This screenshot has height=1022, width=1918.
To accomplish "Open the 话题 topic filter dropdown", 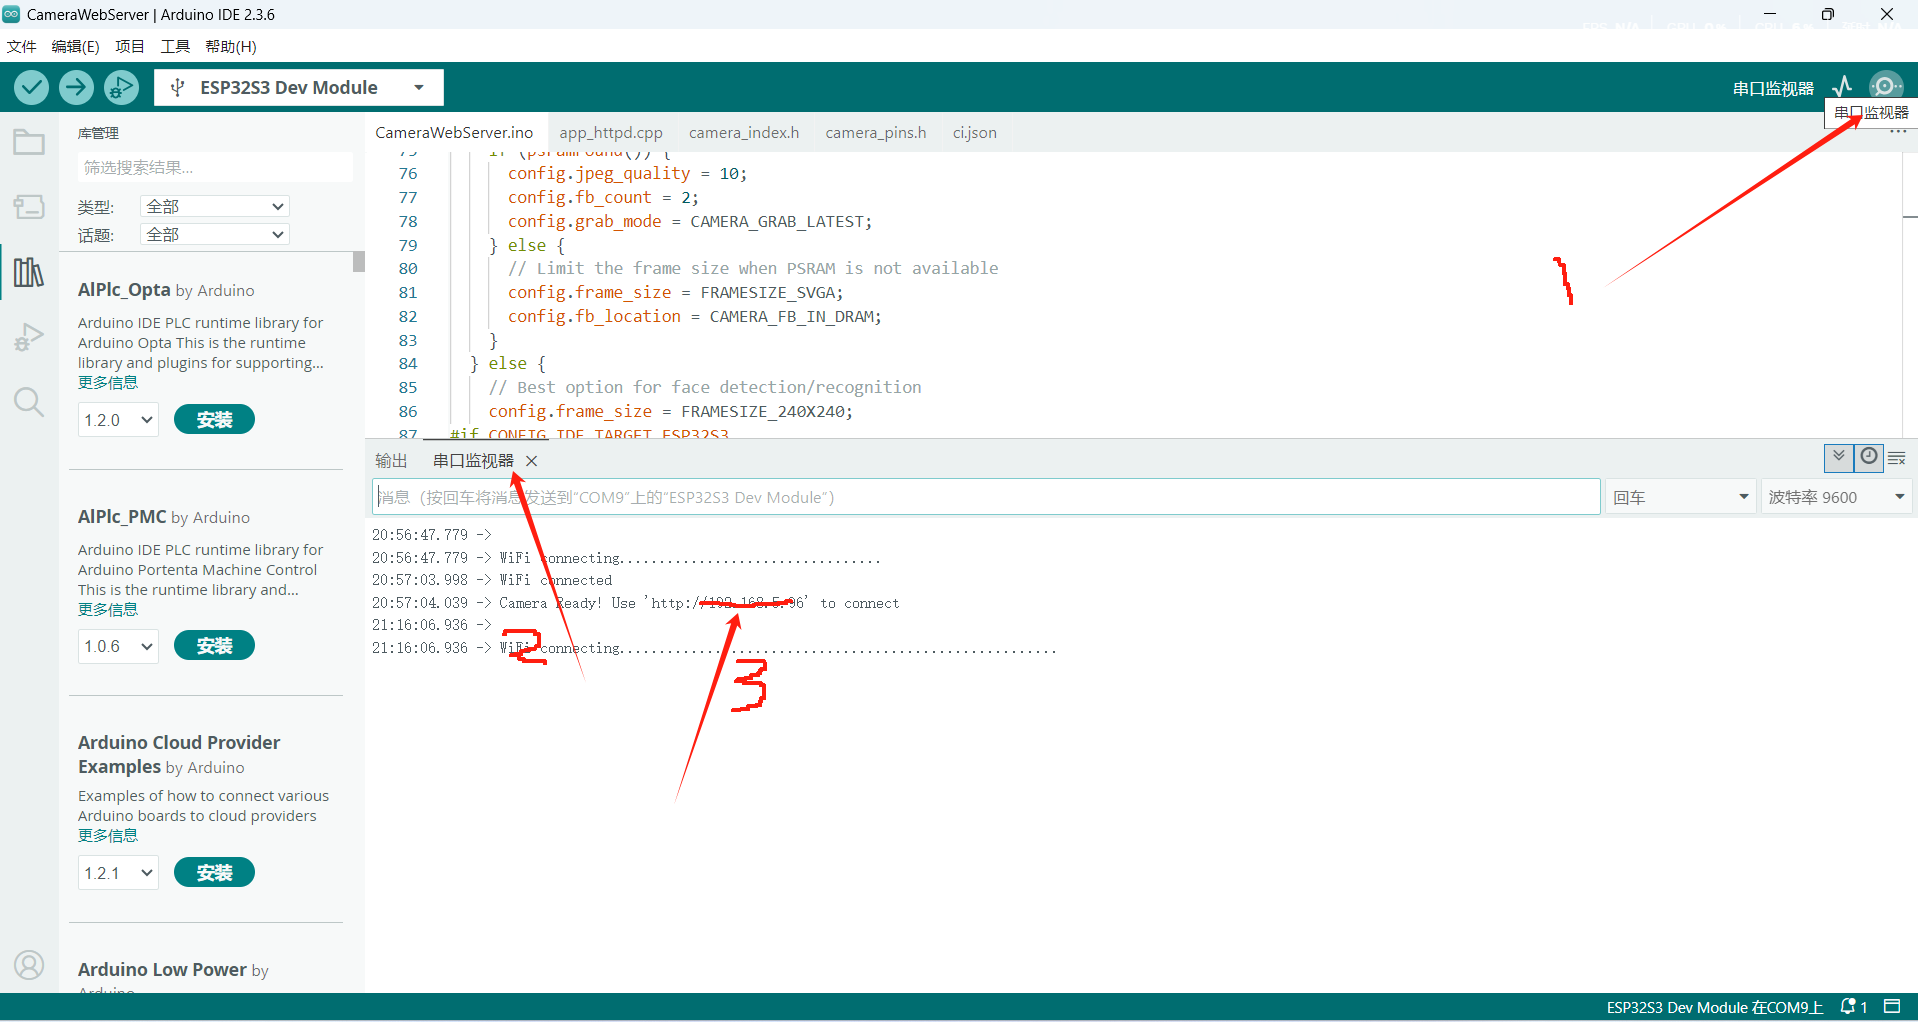I will point(214,234).
